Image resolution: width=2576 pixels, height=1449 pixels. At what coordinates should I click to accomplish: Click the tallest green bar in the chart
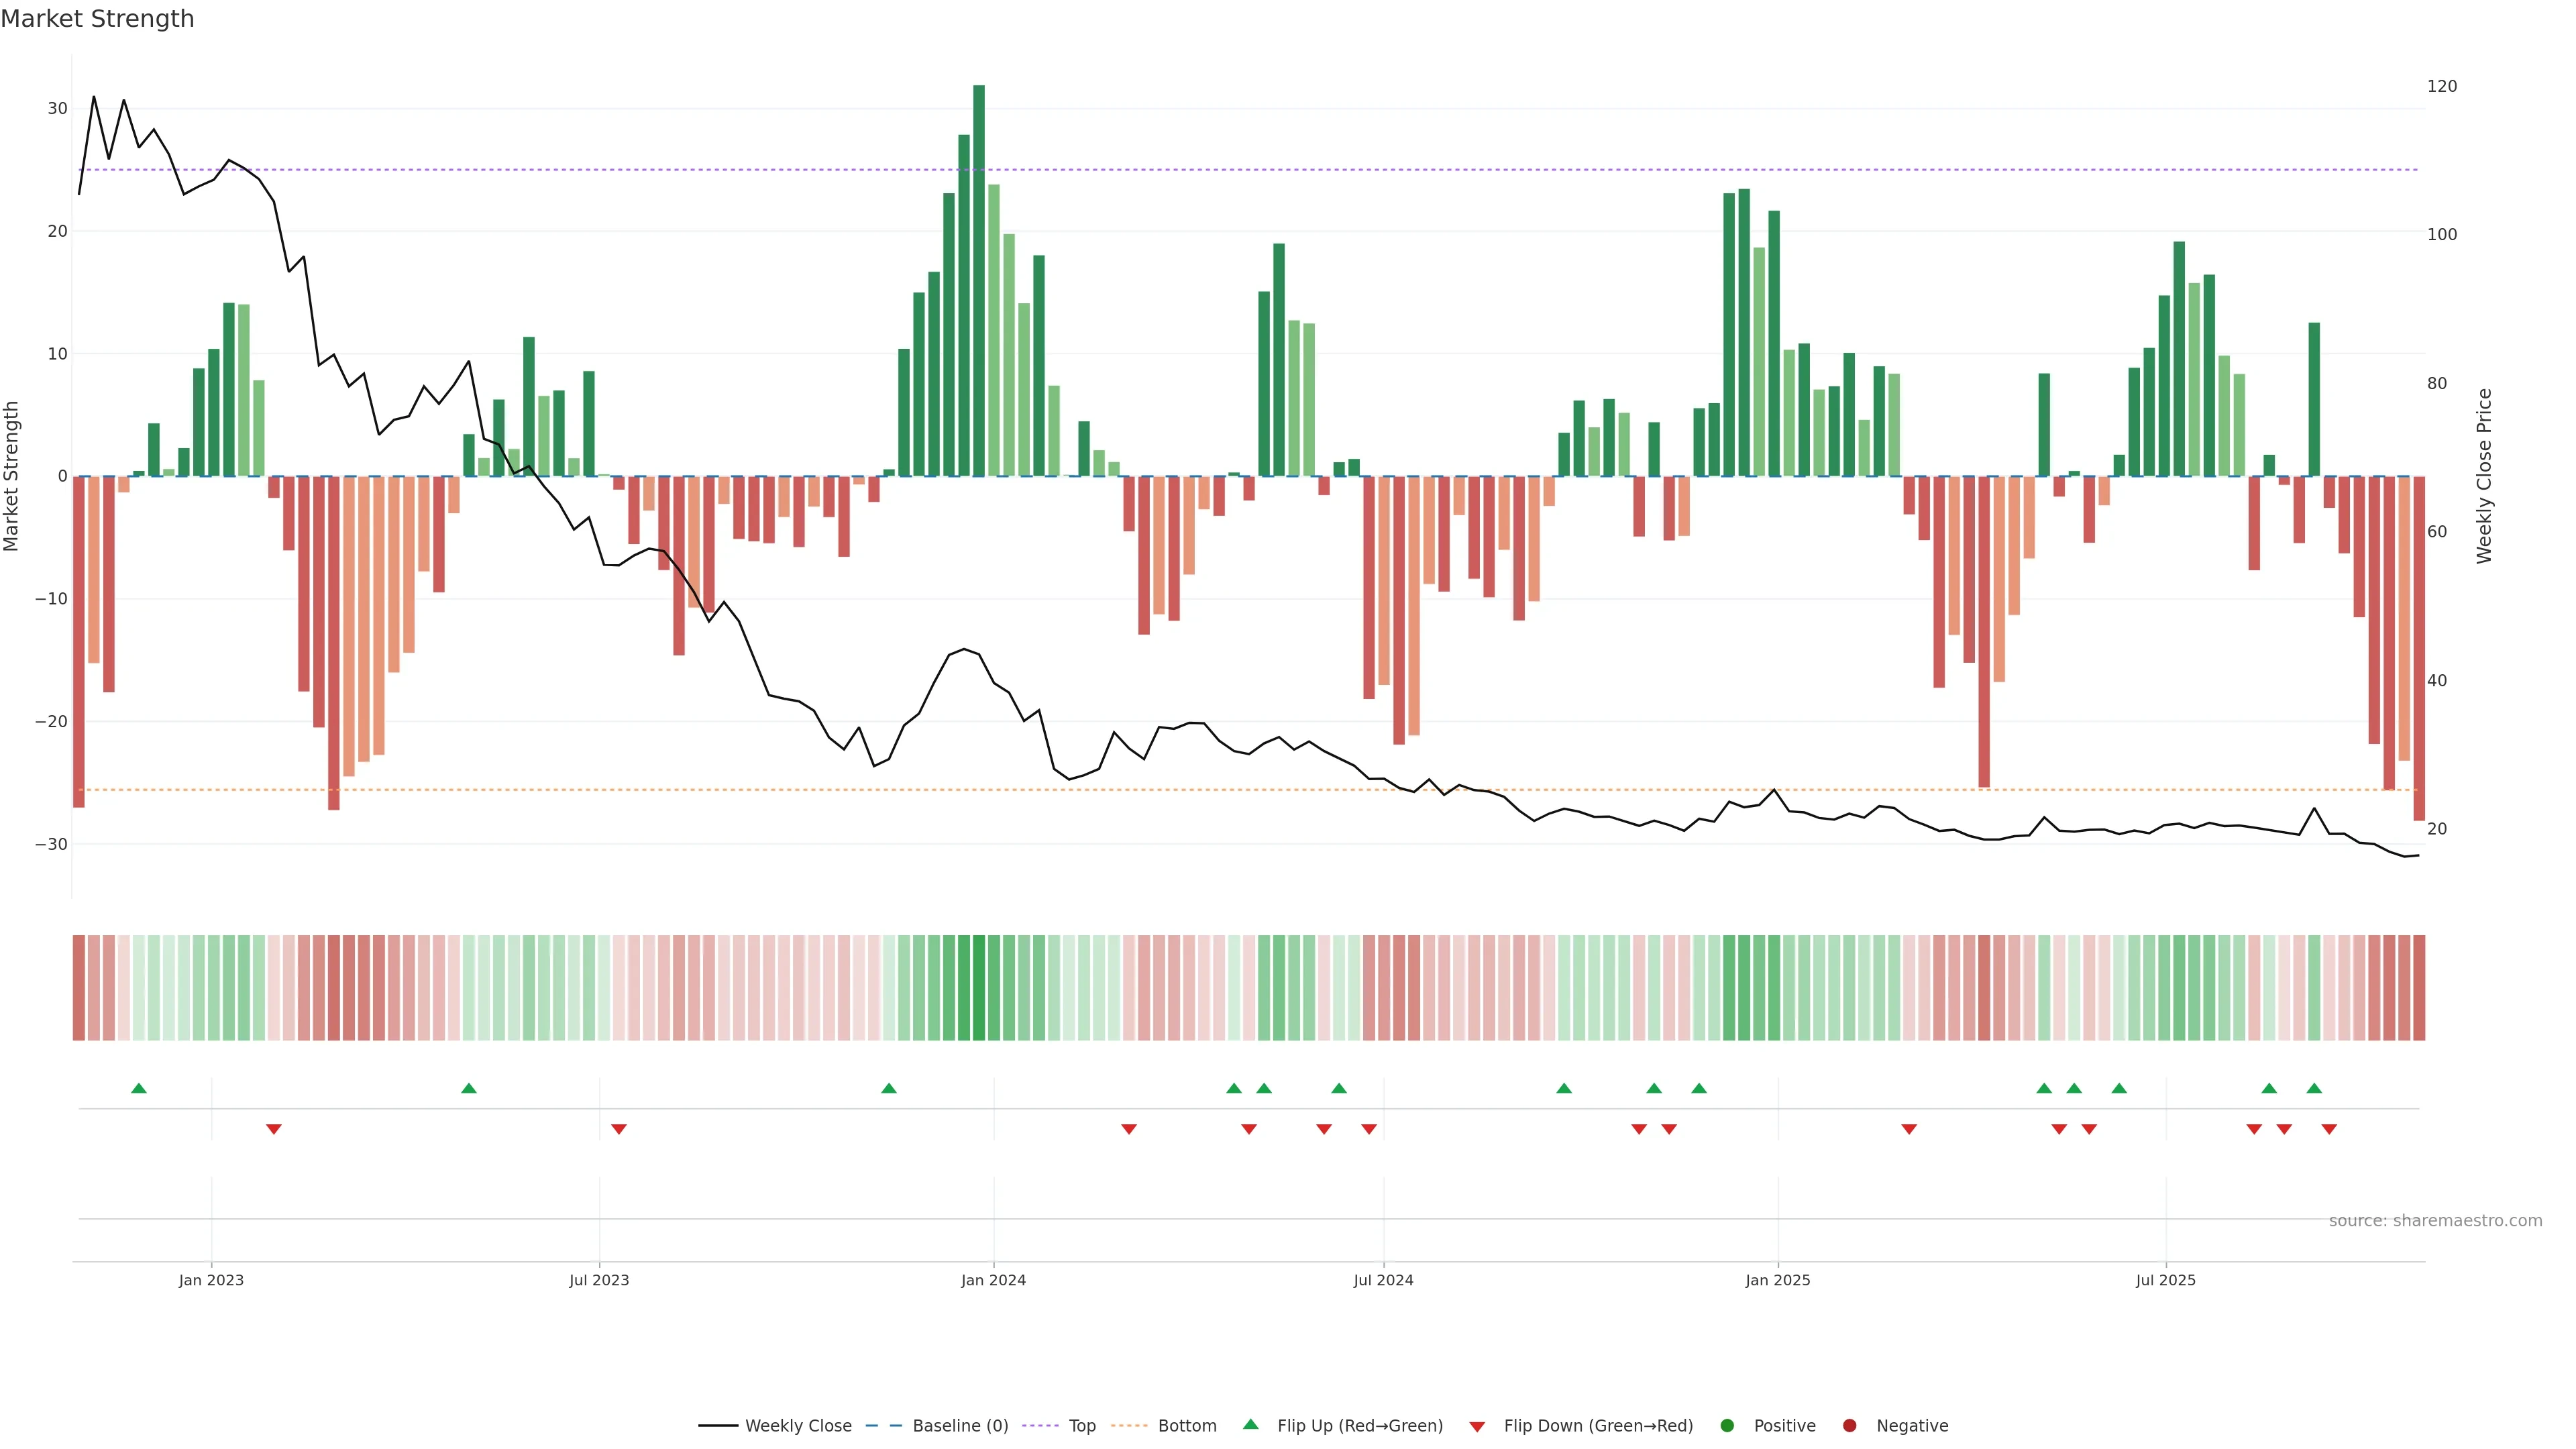tap(979, 280)
